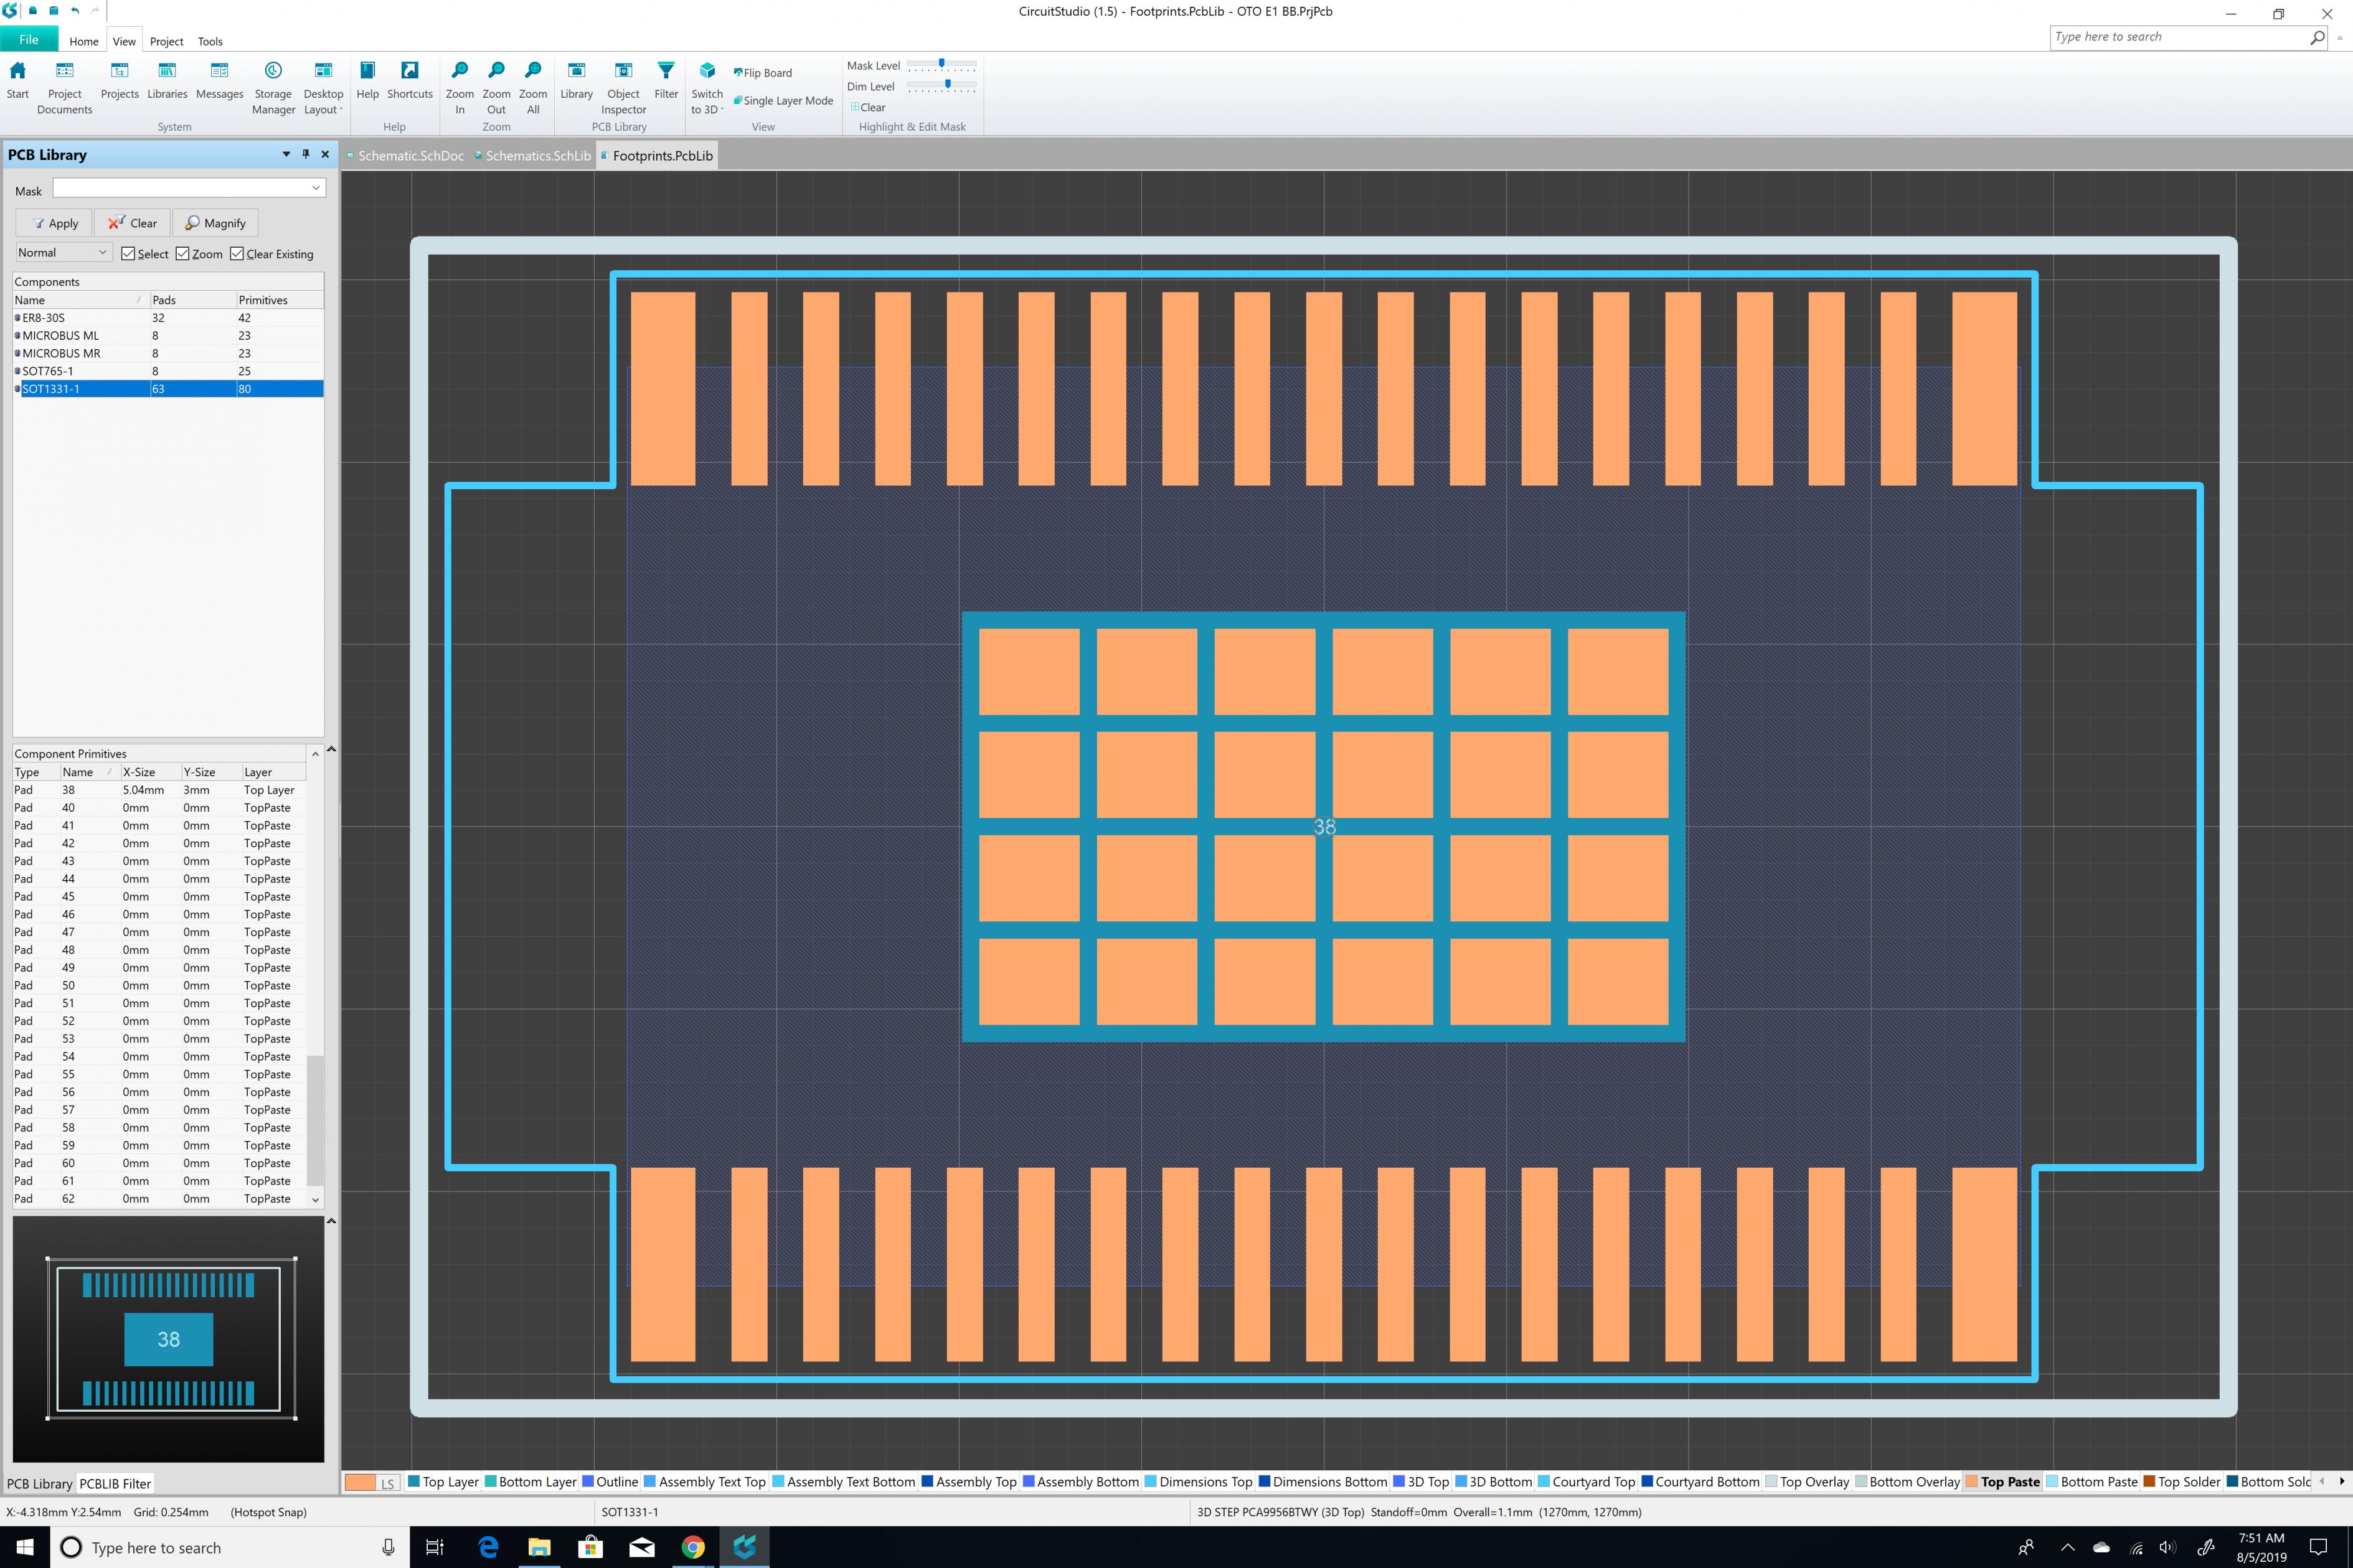Open the Libraries panel icon
The width and height of the screenshot is (2353, 1568).
167,80
